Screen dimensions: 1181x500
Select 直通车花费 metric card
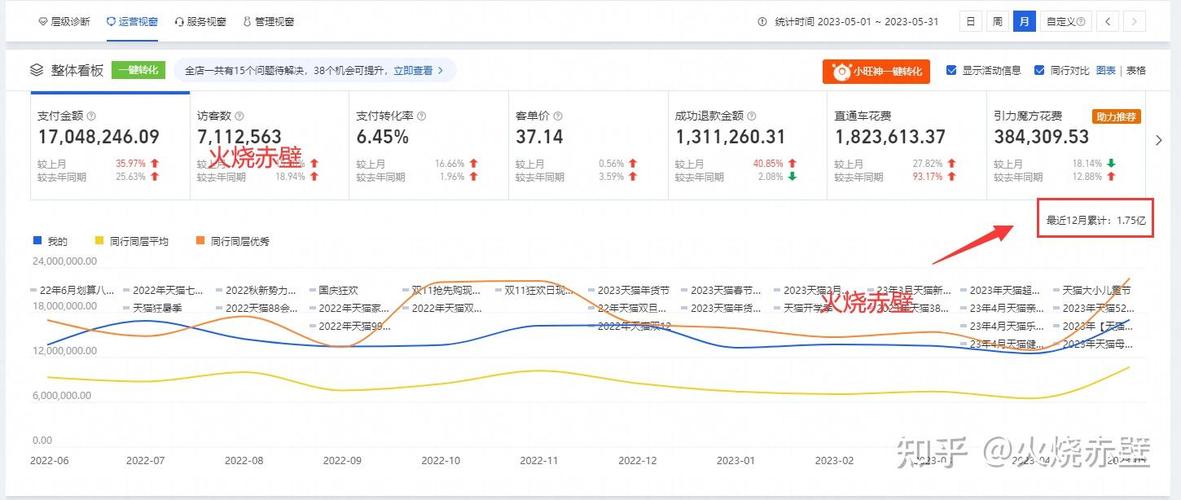(x=907, y=146)
